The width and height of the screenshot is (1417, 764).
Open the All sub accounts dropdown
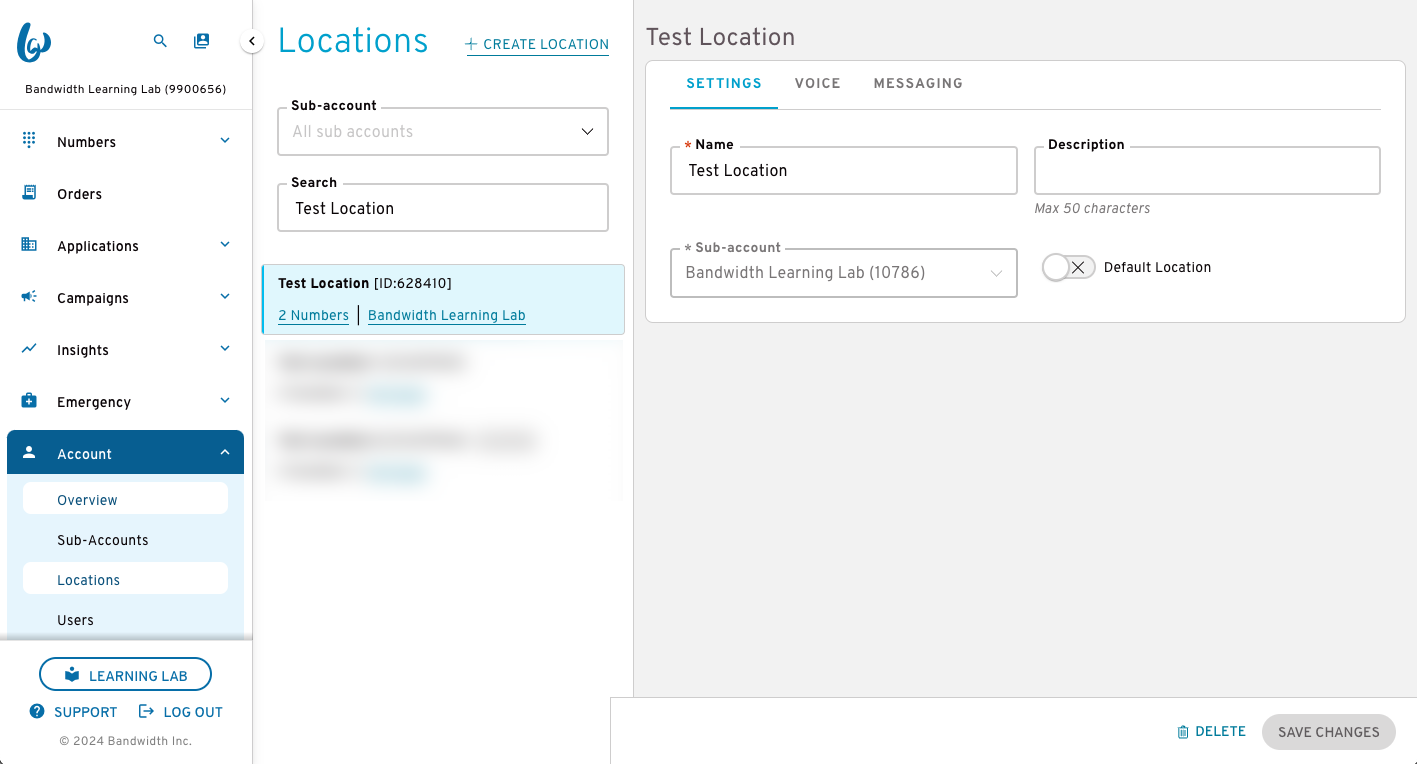tap(443, 132)
